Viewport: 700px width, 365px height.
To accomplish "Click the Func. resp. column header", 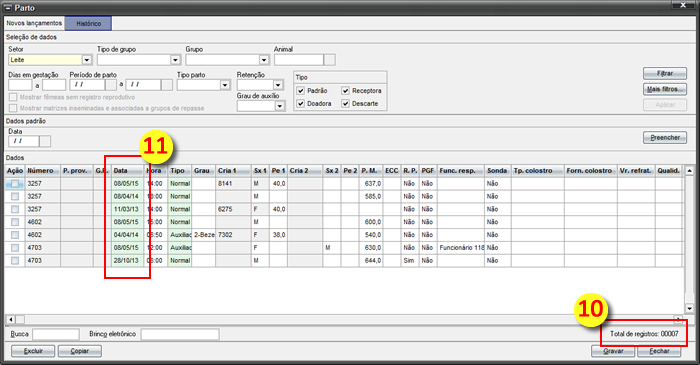I will pyautogui.click(x=460, y=170).
